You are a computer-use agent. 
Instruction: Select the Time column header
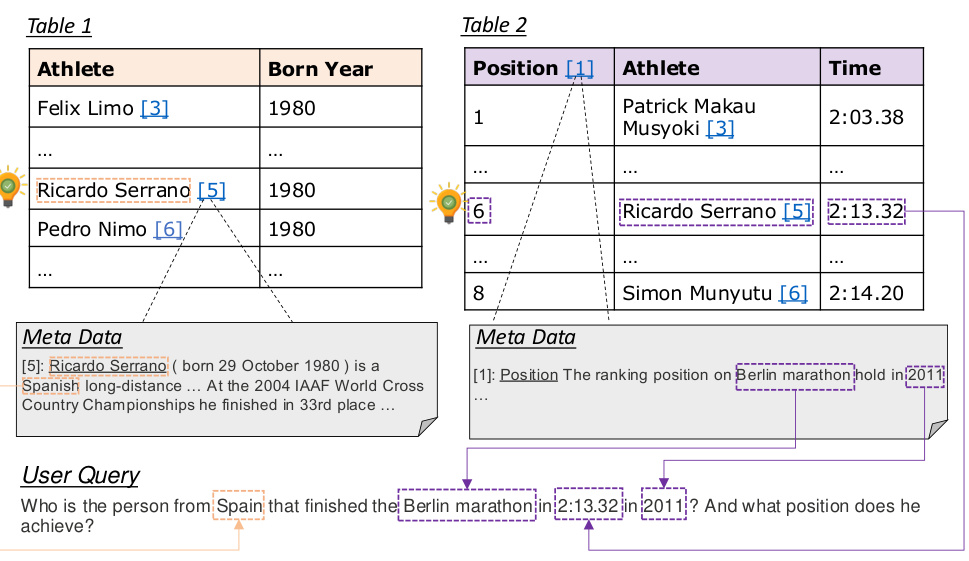point(871,67)
